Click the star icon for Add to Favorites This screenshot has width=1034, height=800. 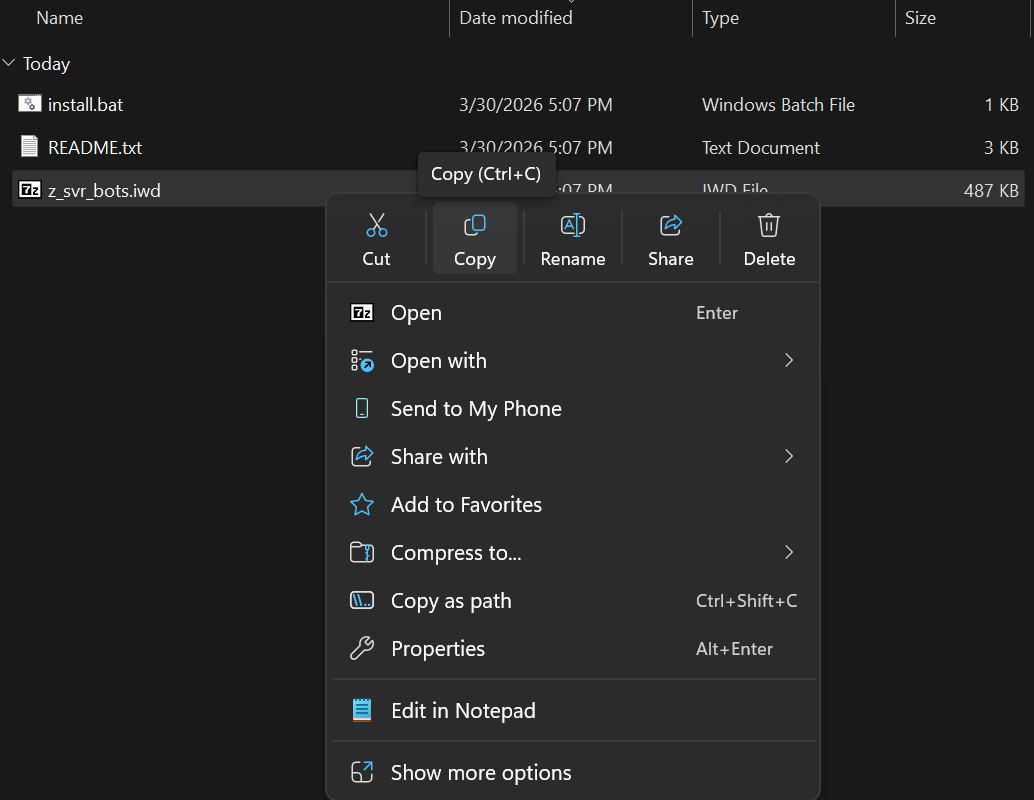[361, 505]
